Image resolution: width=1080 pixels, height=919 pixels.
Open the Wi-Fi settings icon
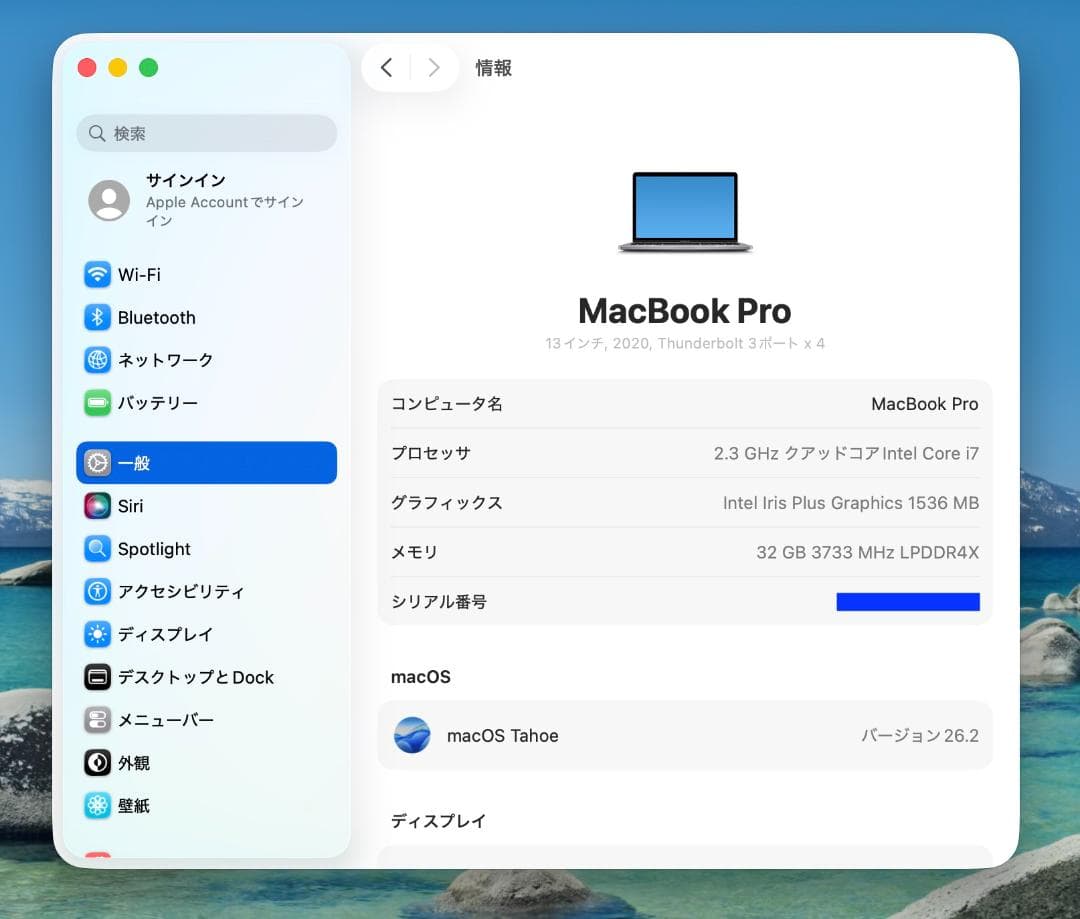click(x=97, y=274)
